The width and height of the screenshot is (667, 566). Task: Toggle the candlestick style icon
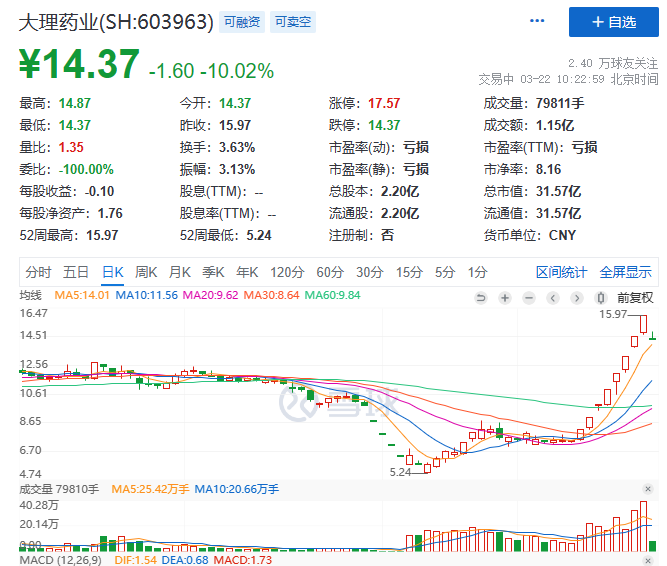pyautogui.click(x=601, y=298)
